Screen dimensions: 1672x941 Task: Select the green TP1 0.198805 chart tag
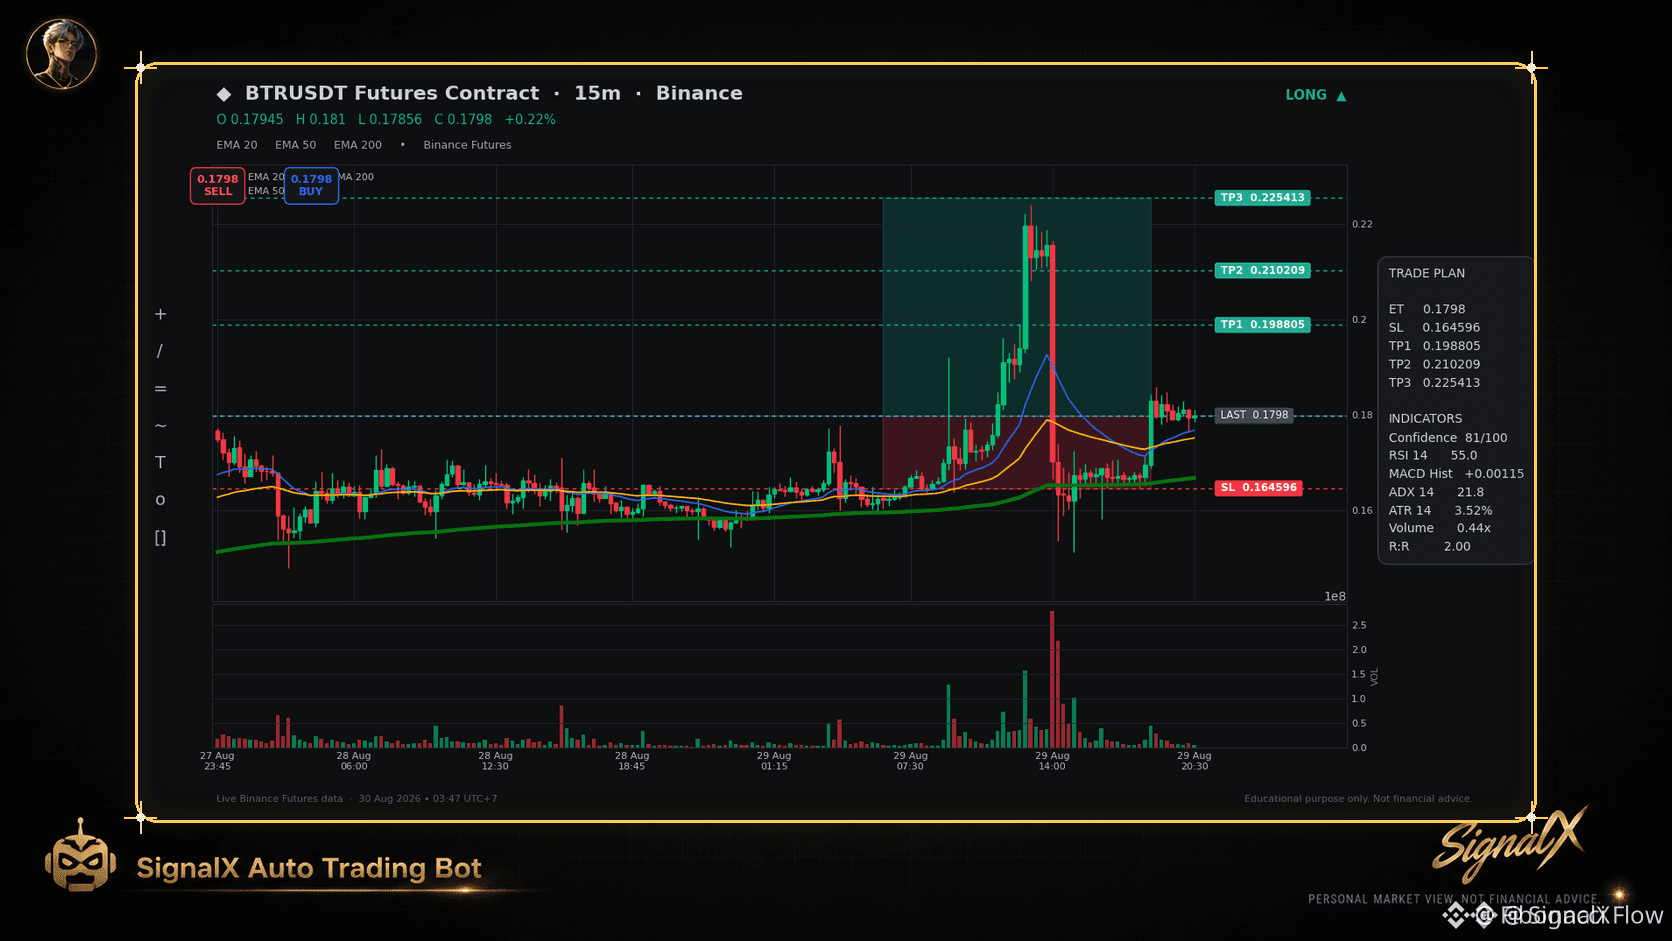click(1263, 325)
